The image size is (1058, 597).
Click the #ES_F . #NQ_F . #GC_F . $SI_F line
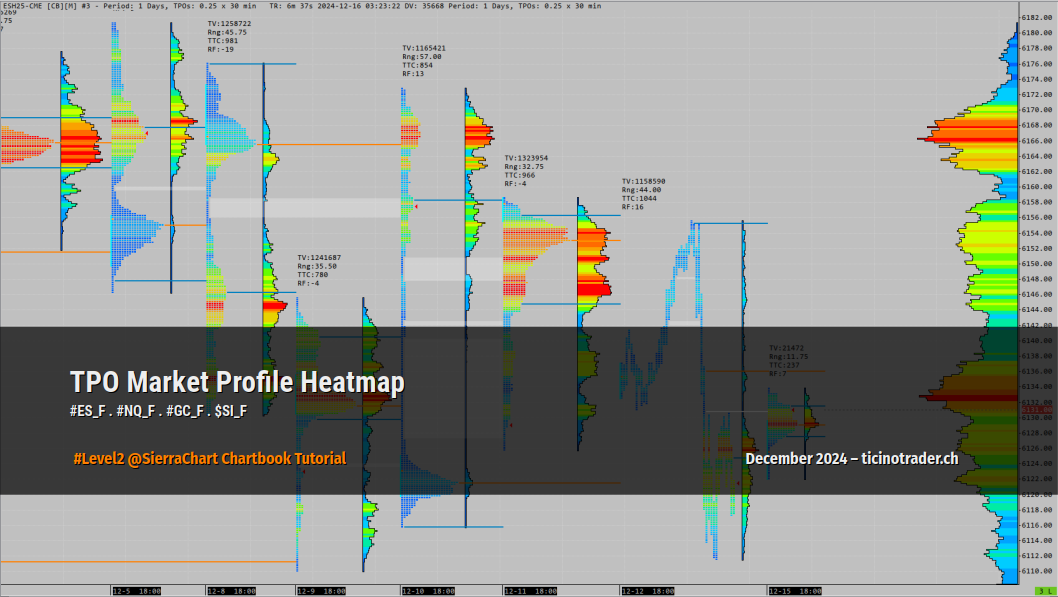[x=159, y=411]
